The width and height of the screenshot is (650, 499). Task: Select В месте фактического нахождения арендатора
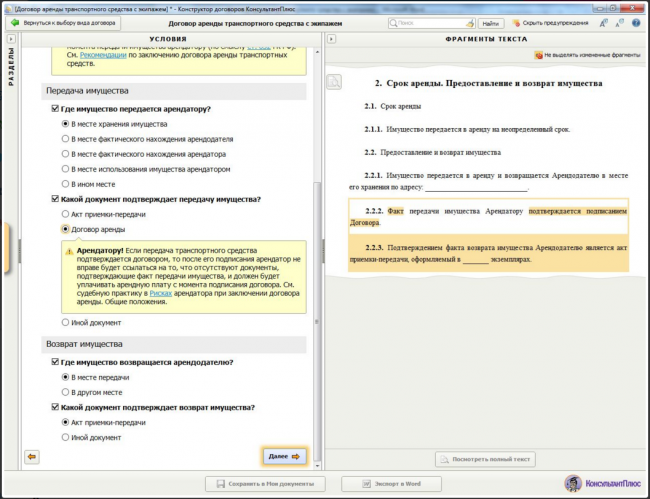coord(65,154)
